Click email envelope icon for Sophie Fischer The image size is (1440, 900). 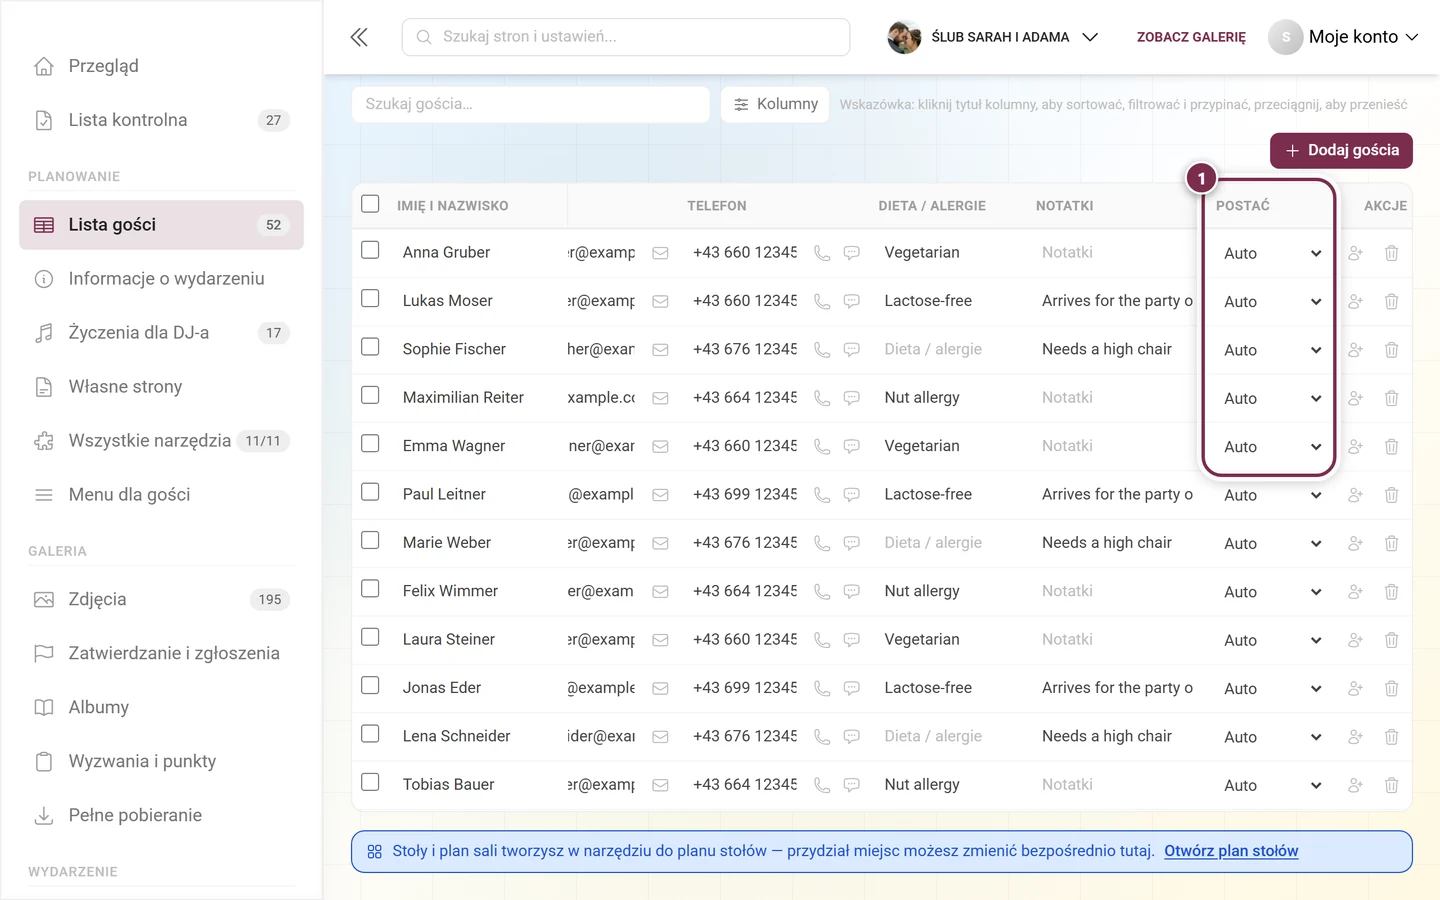[x=660, y=350]
